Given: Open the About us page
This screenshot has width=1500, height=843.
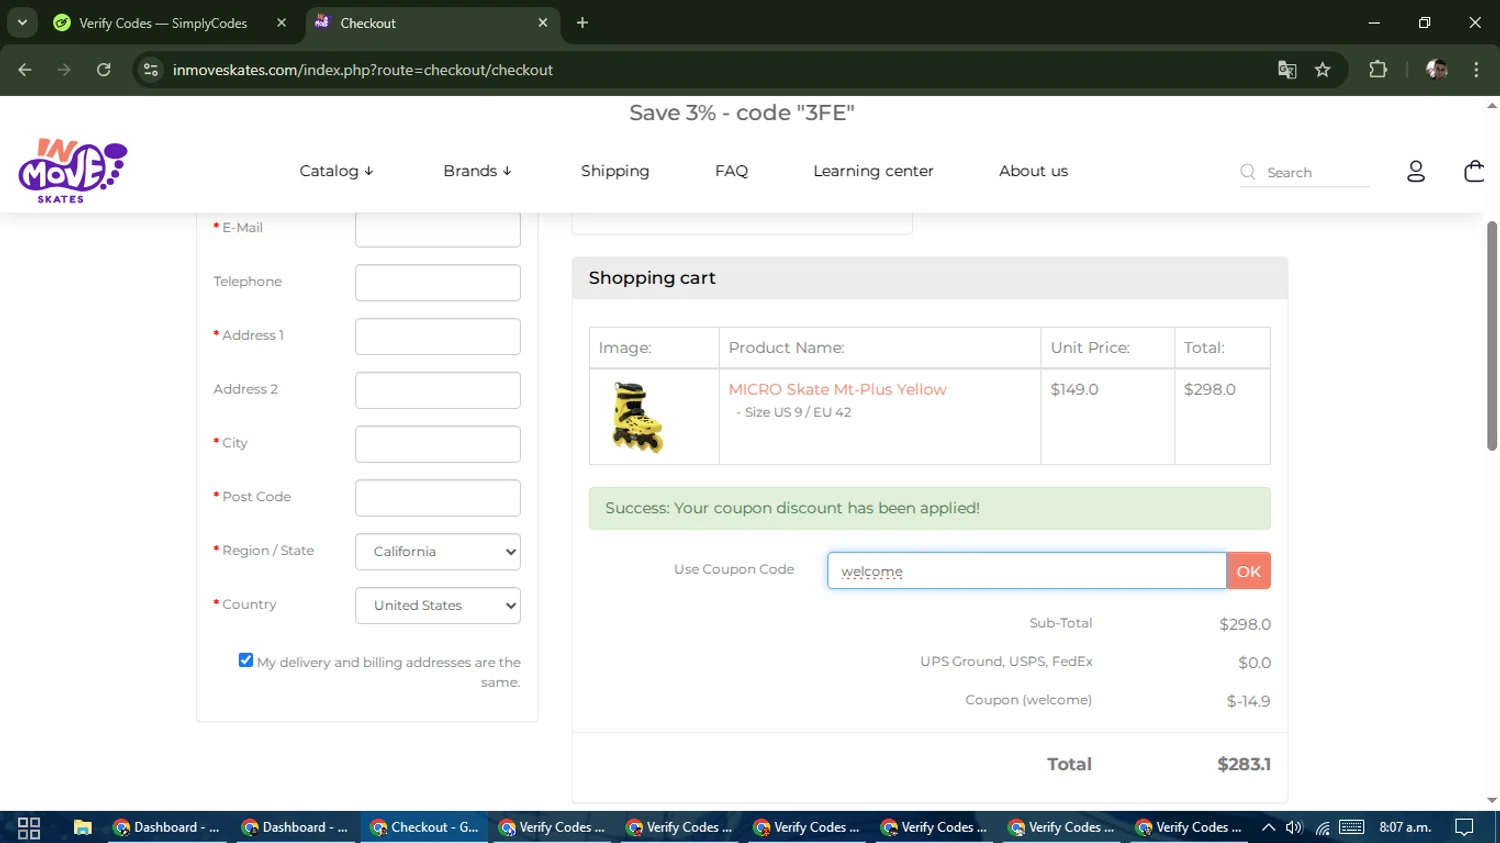Looking at the screenshot, I should [x=1033, y=171].
